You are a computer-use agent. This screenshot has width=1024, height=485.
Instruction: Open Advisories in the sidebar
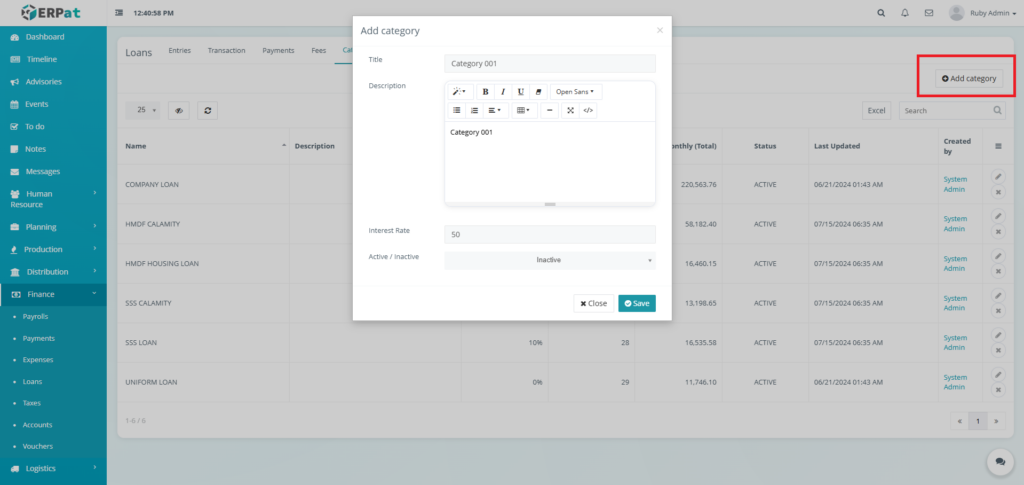click(54, 82)
